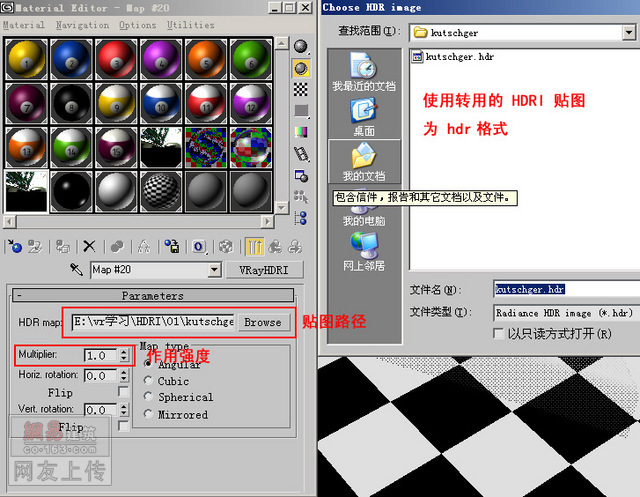Viewport: 640px width, 497px height.
Task: Open the Utilities menu
Action: (x=190, y=25)
